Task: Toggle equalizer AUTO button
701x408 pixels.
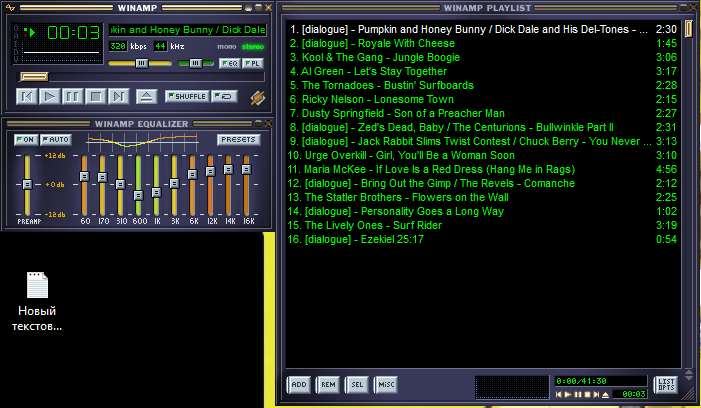Action: click(x=56, y=140)
